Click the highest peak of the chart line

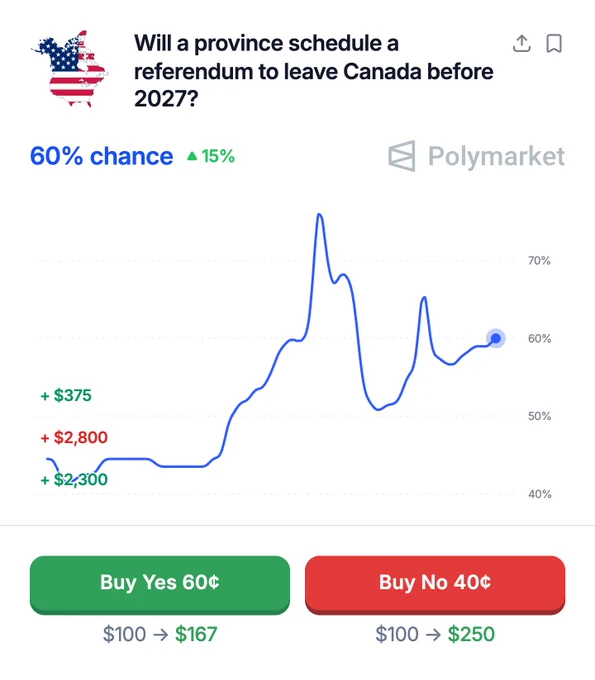pyautogui.click(x=319, y=214)
